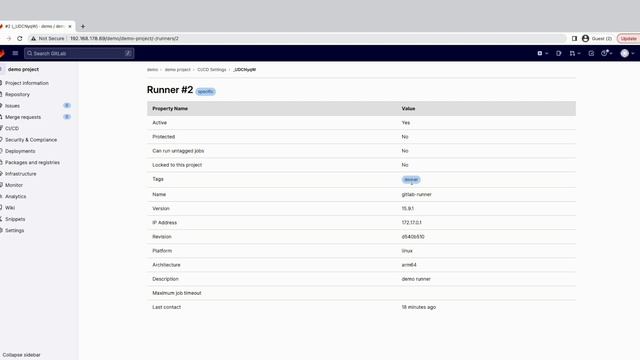Click the CI/CD Settings breadcrumb link

(211, 70)
